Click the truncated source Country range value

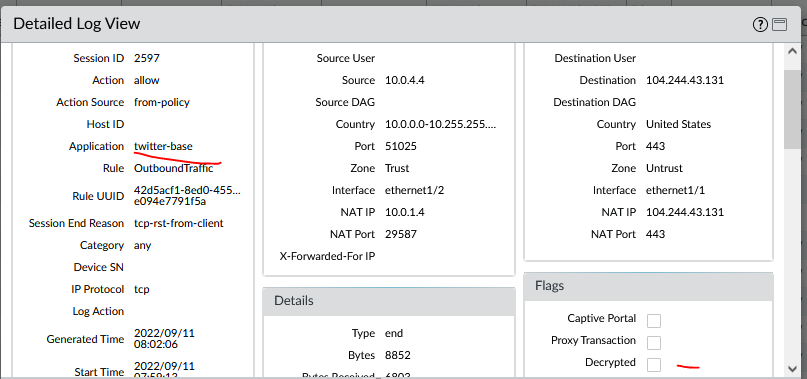(x=441, y=124)
